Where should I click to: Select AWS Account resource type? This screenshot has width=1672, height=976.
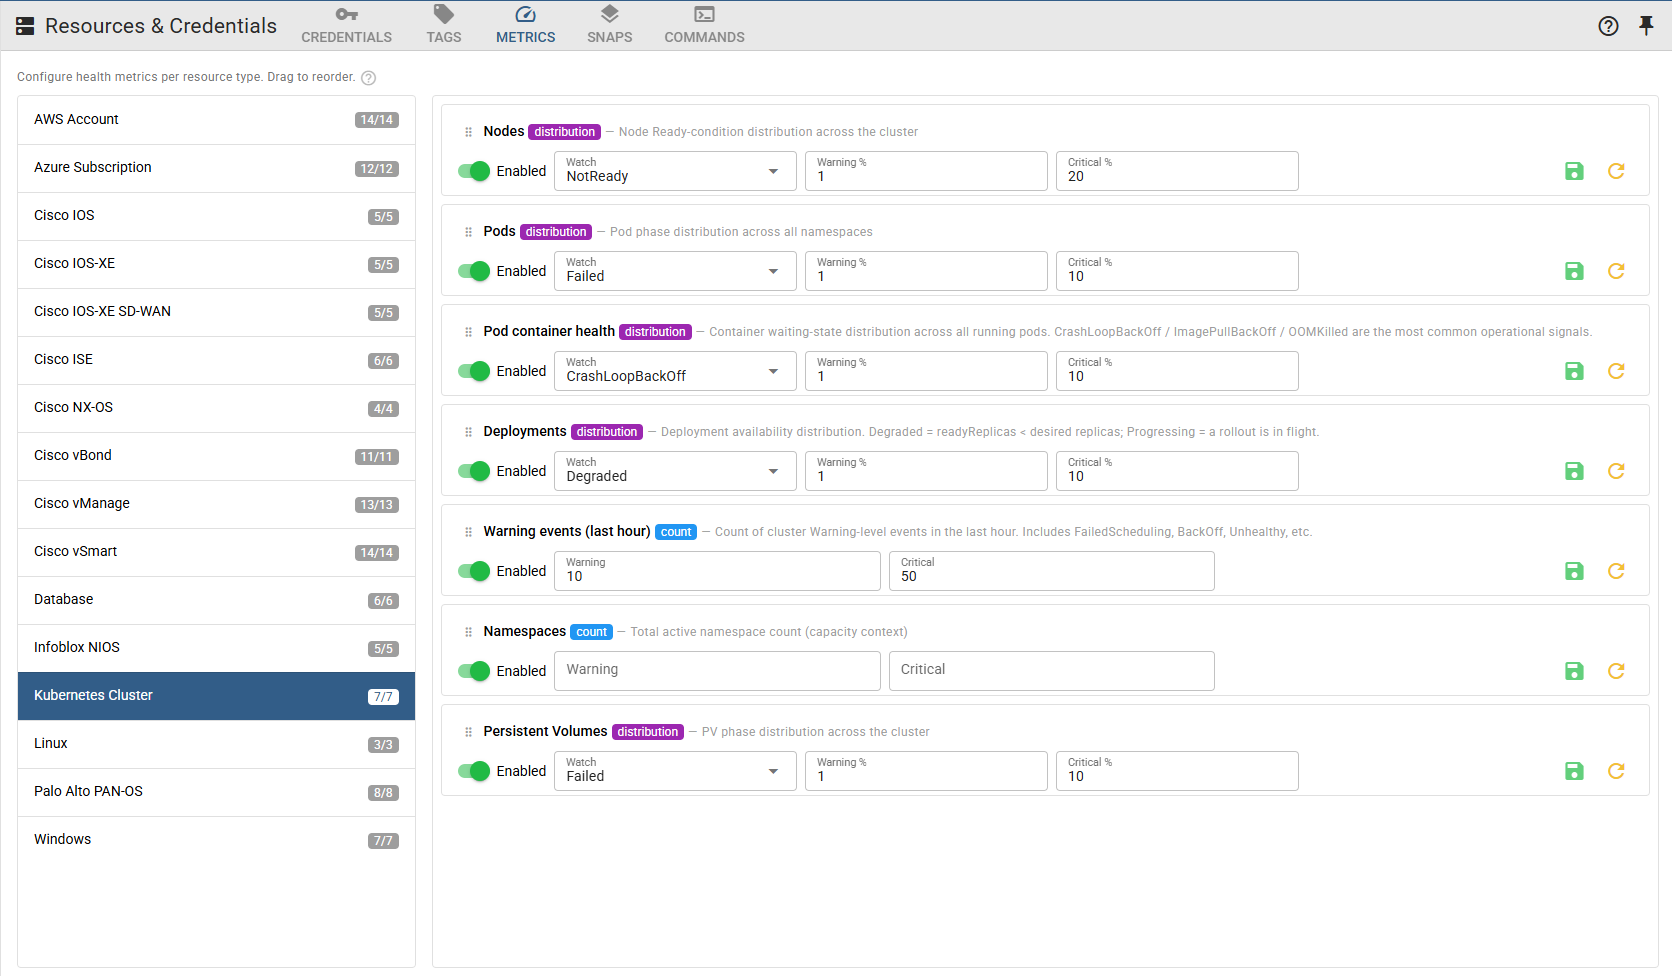pyautogui.click(x=216, y=120)
